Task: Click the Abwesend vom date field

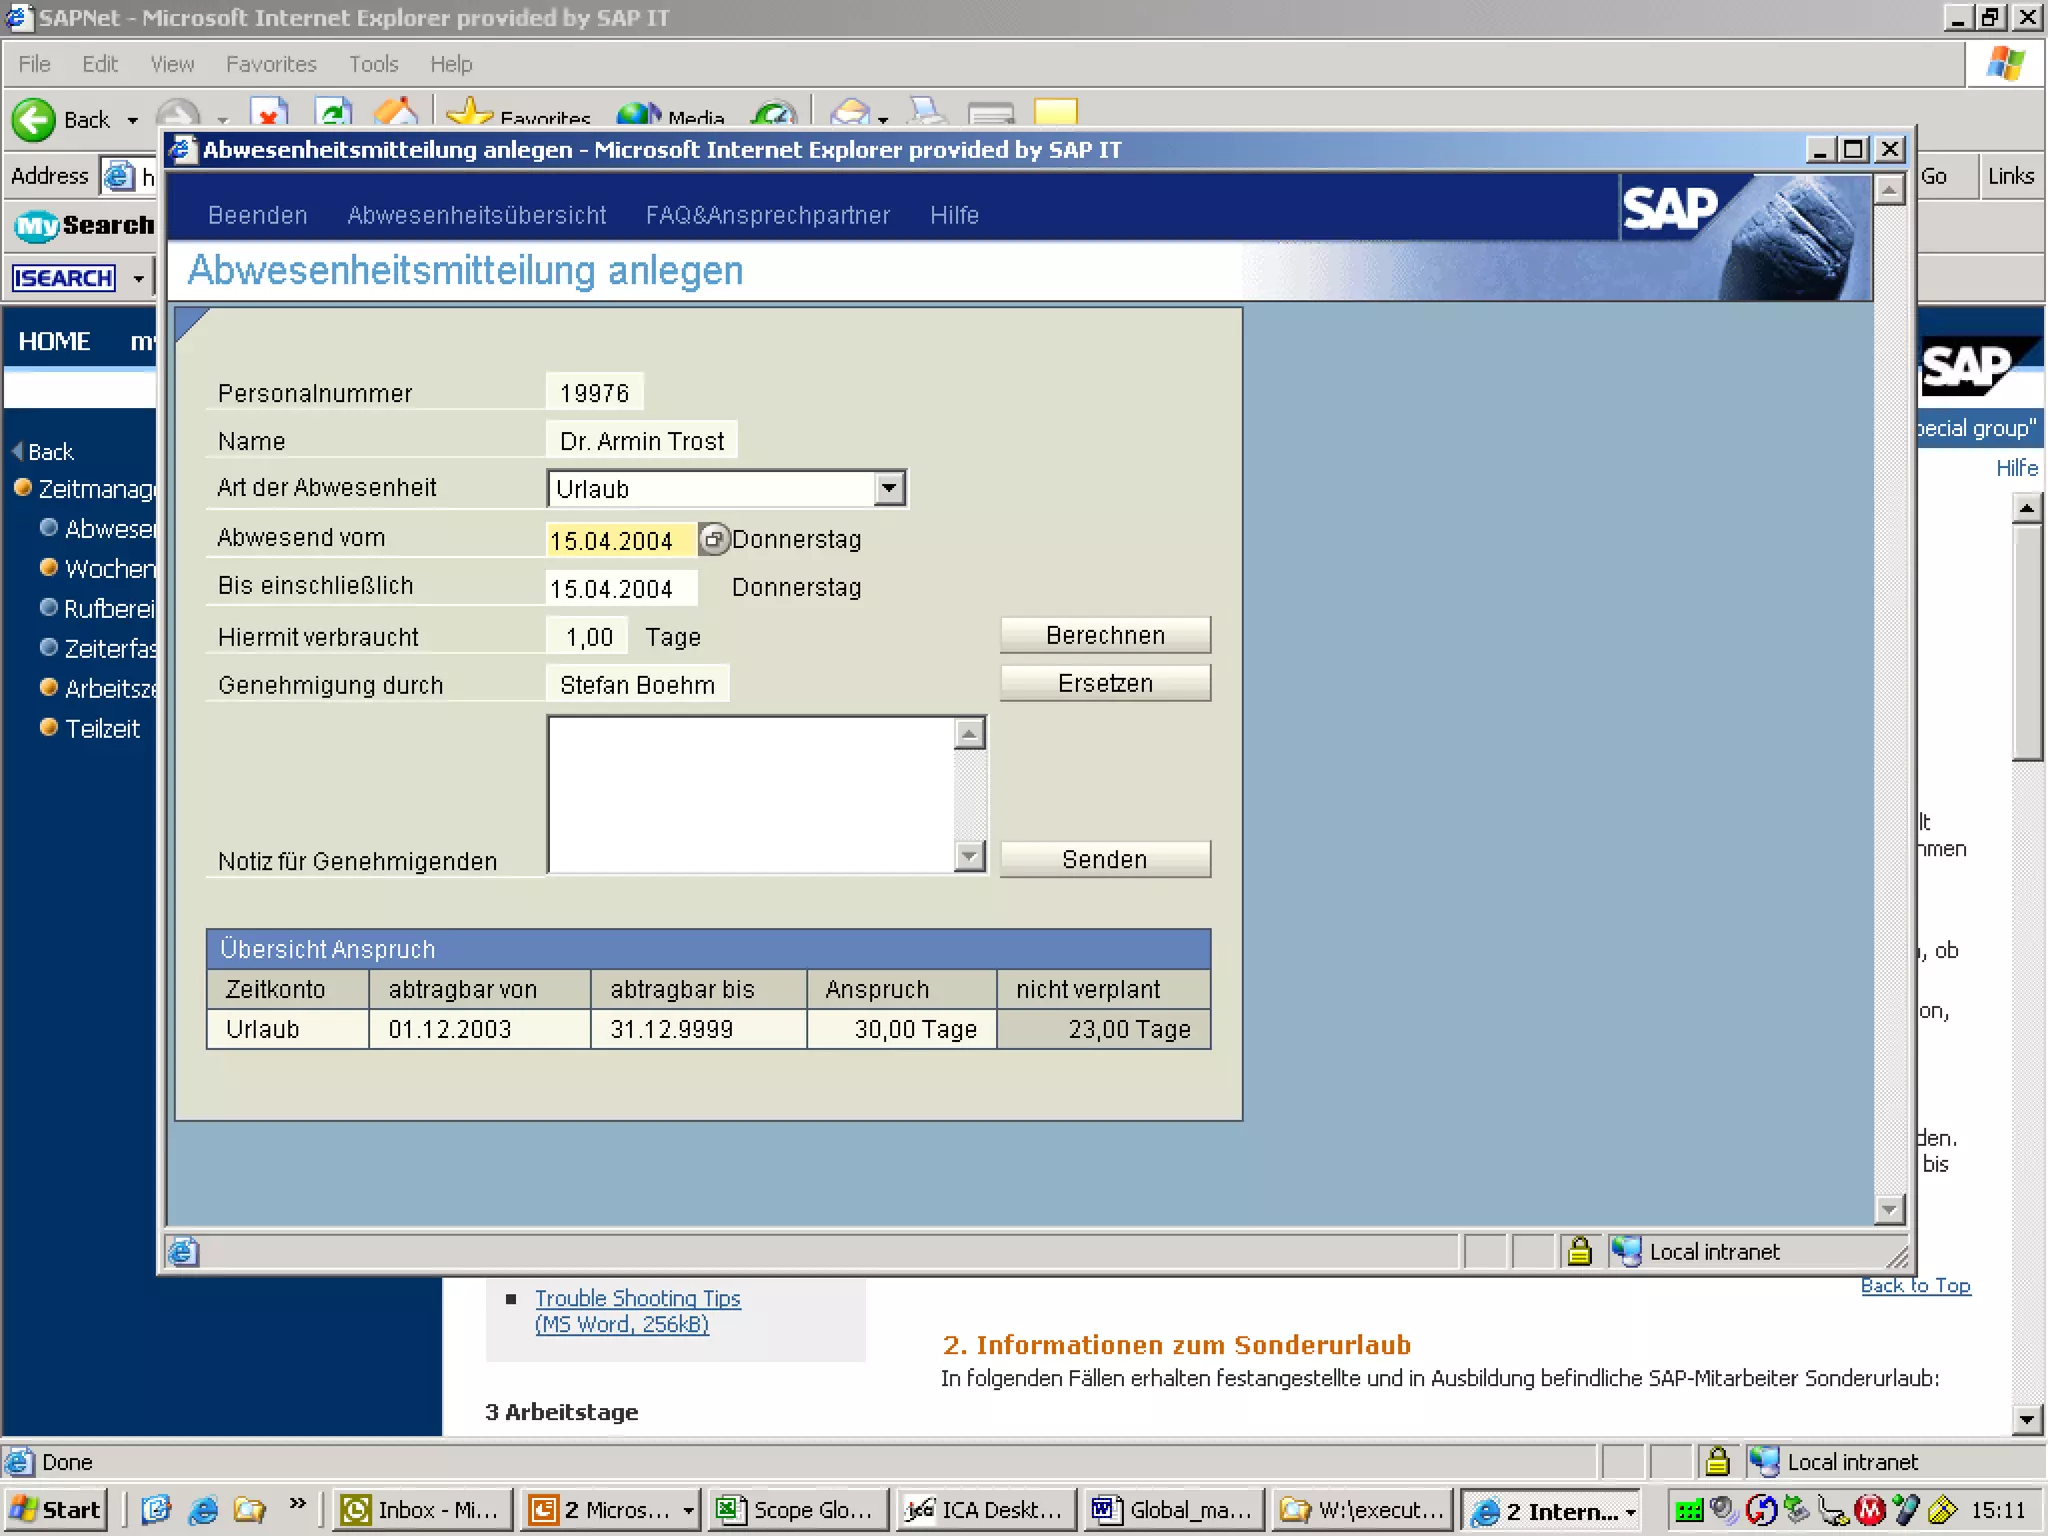Action: click(621, 540)
